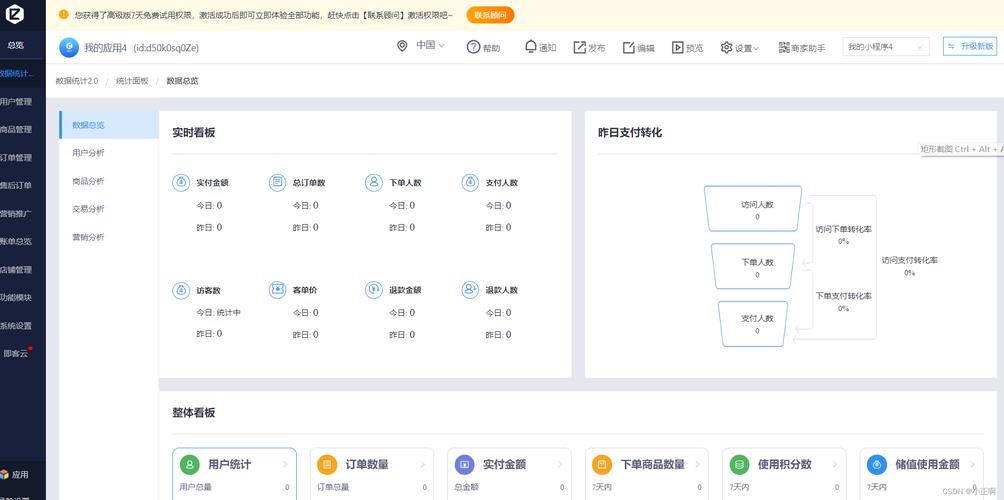This screenshot has width=1004, height=500.
Task: Open the 设置 settings dropdown
Action: (740, 47)
